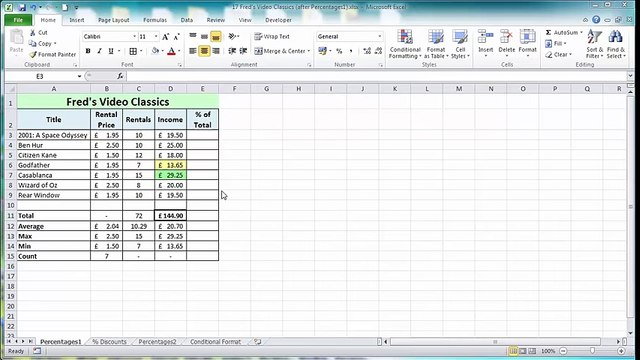640x360 pixels.
Task: Switch to the Data tab
Action: 187,20
